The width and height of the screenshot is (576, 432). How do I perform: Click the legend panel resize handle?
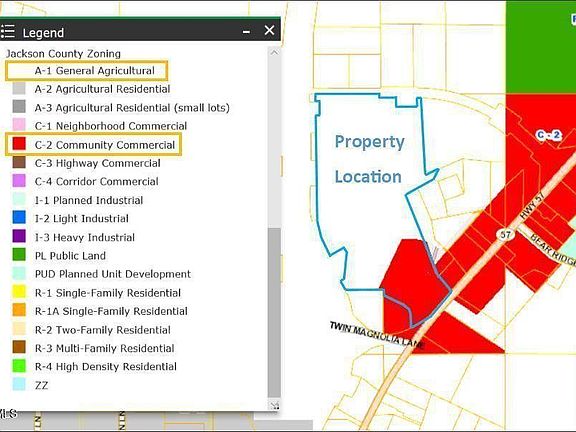(x=275, y=406)
